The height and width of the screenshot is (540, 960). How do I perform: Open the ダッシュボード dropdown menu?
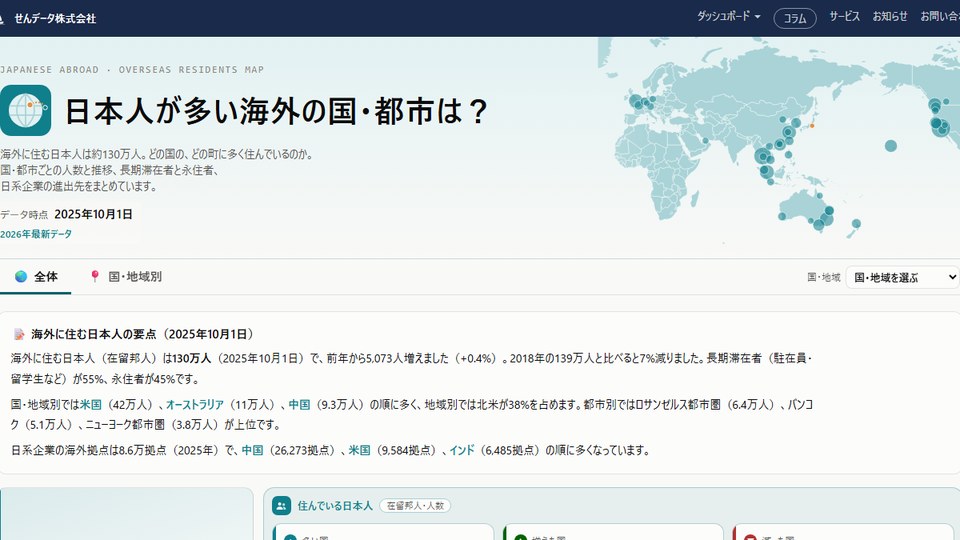(x=729, y=17)
